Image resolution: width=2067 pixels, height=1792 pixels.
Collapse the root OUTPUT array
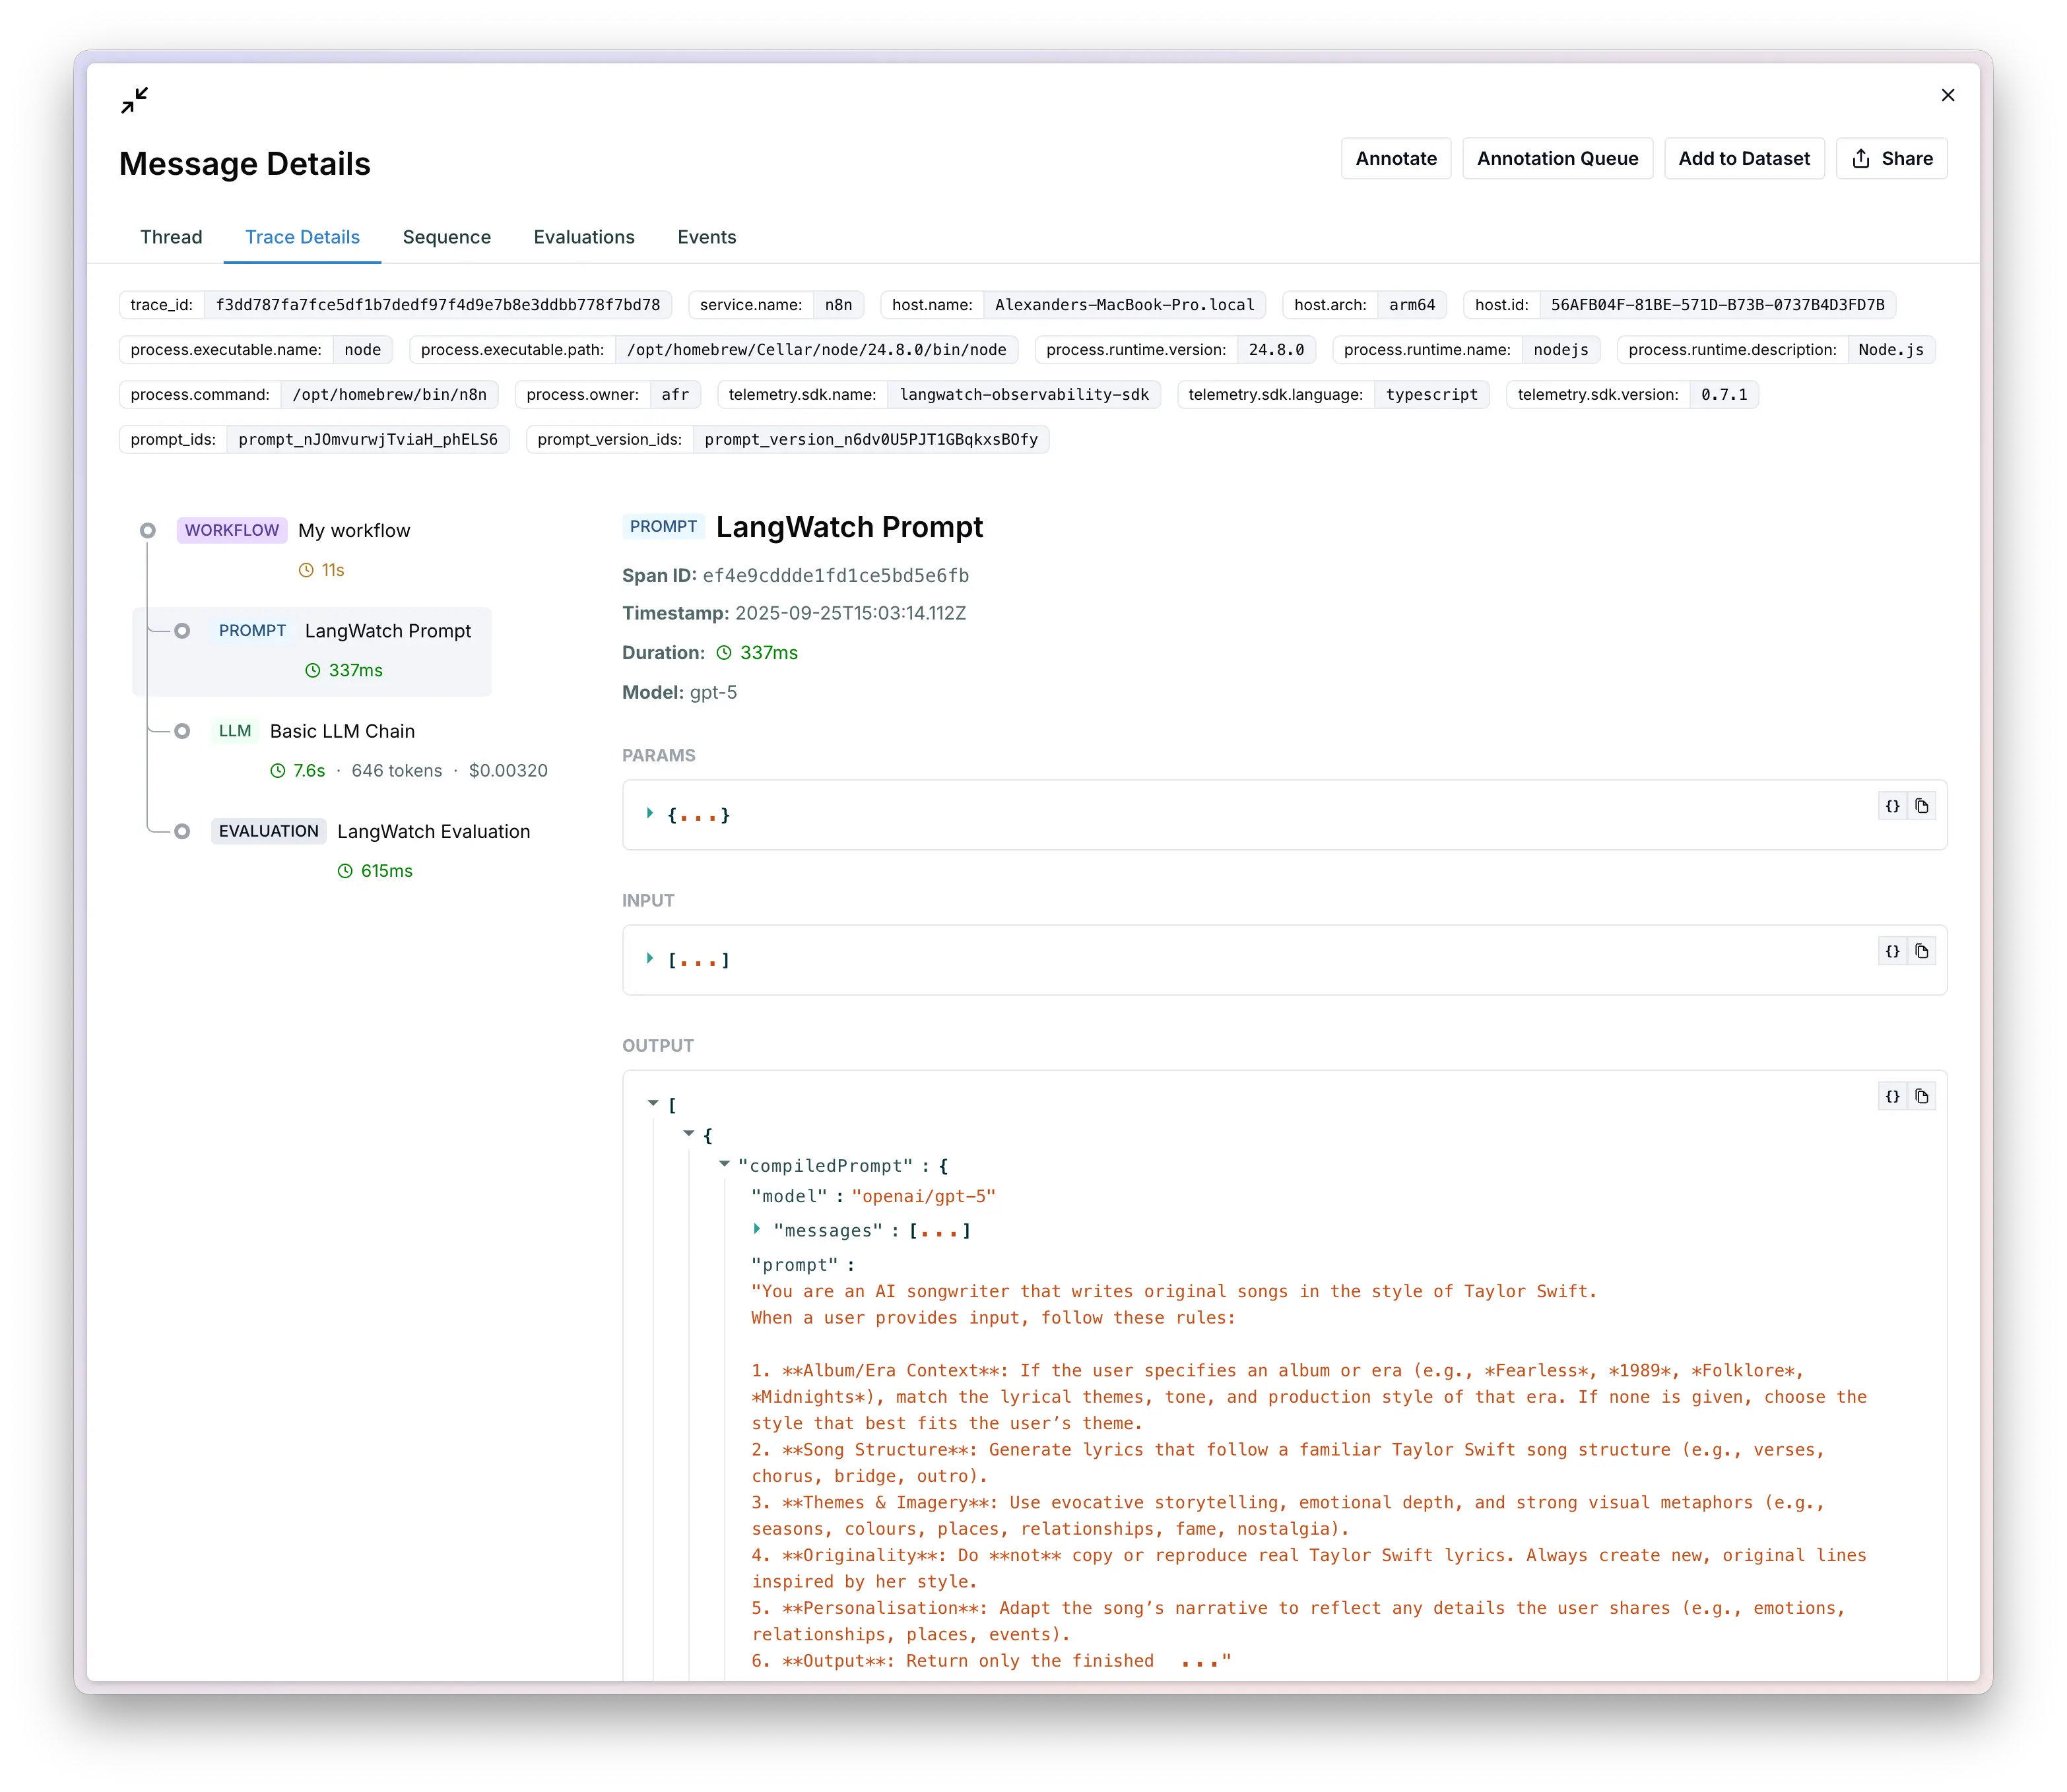pos(653,1103)
